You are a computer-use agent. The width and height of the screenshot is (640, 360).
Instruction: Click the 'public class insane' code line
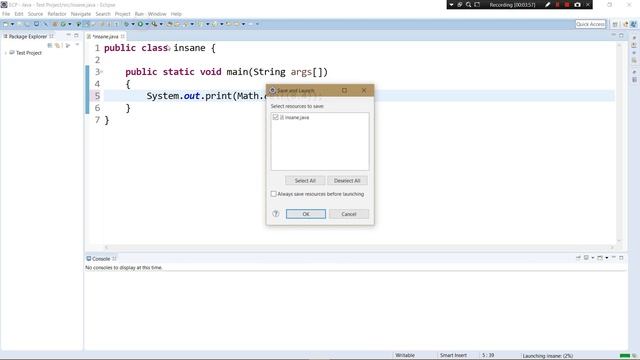[160, 48]
